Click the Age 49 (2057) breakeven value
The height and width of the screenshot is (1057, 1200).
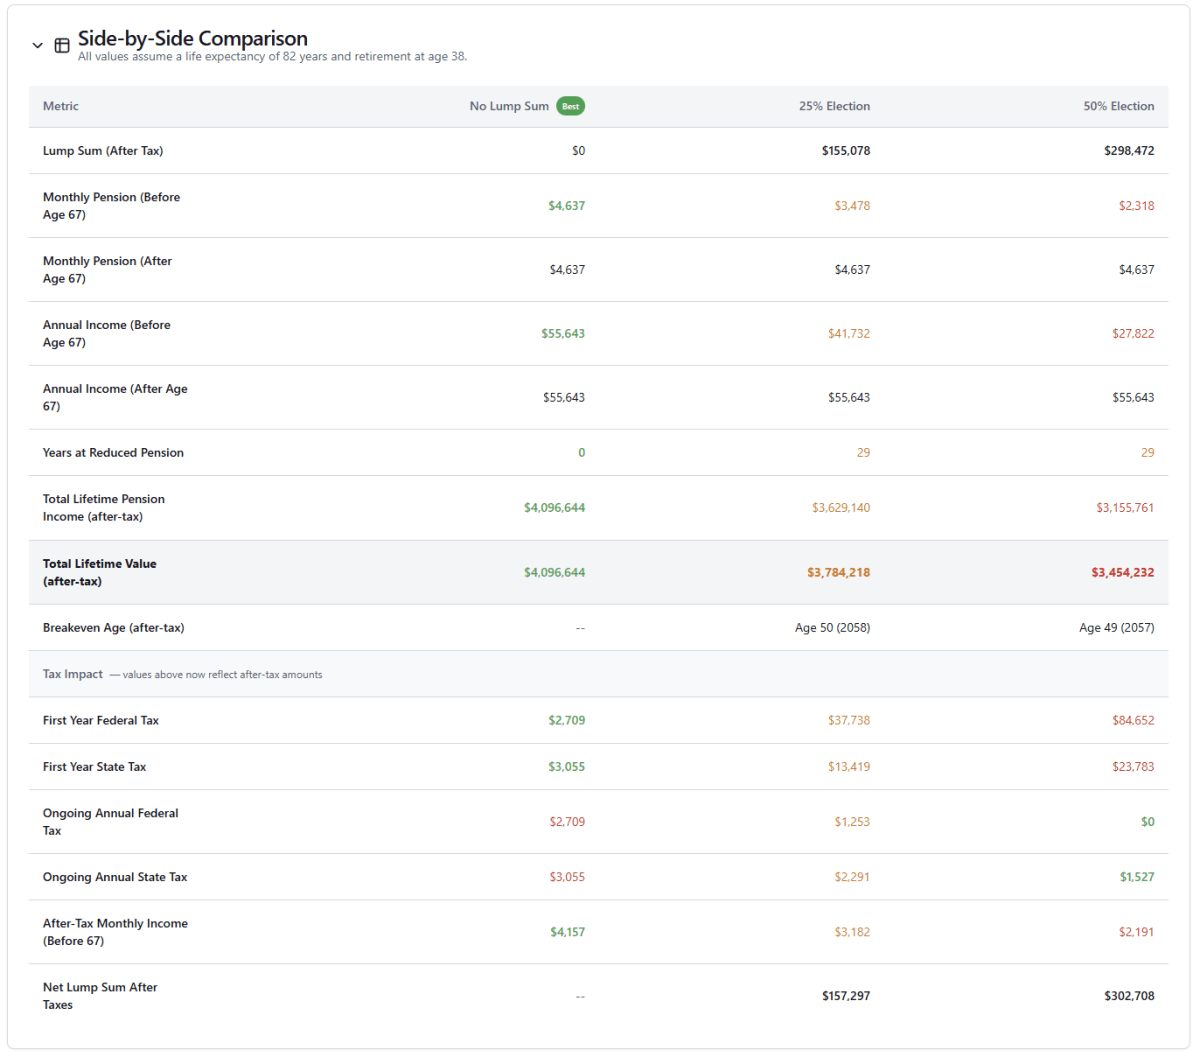[x=1117, y=628]
